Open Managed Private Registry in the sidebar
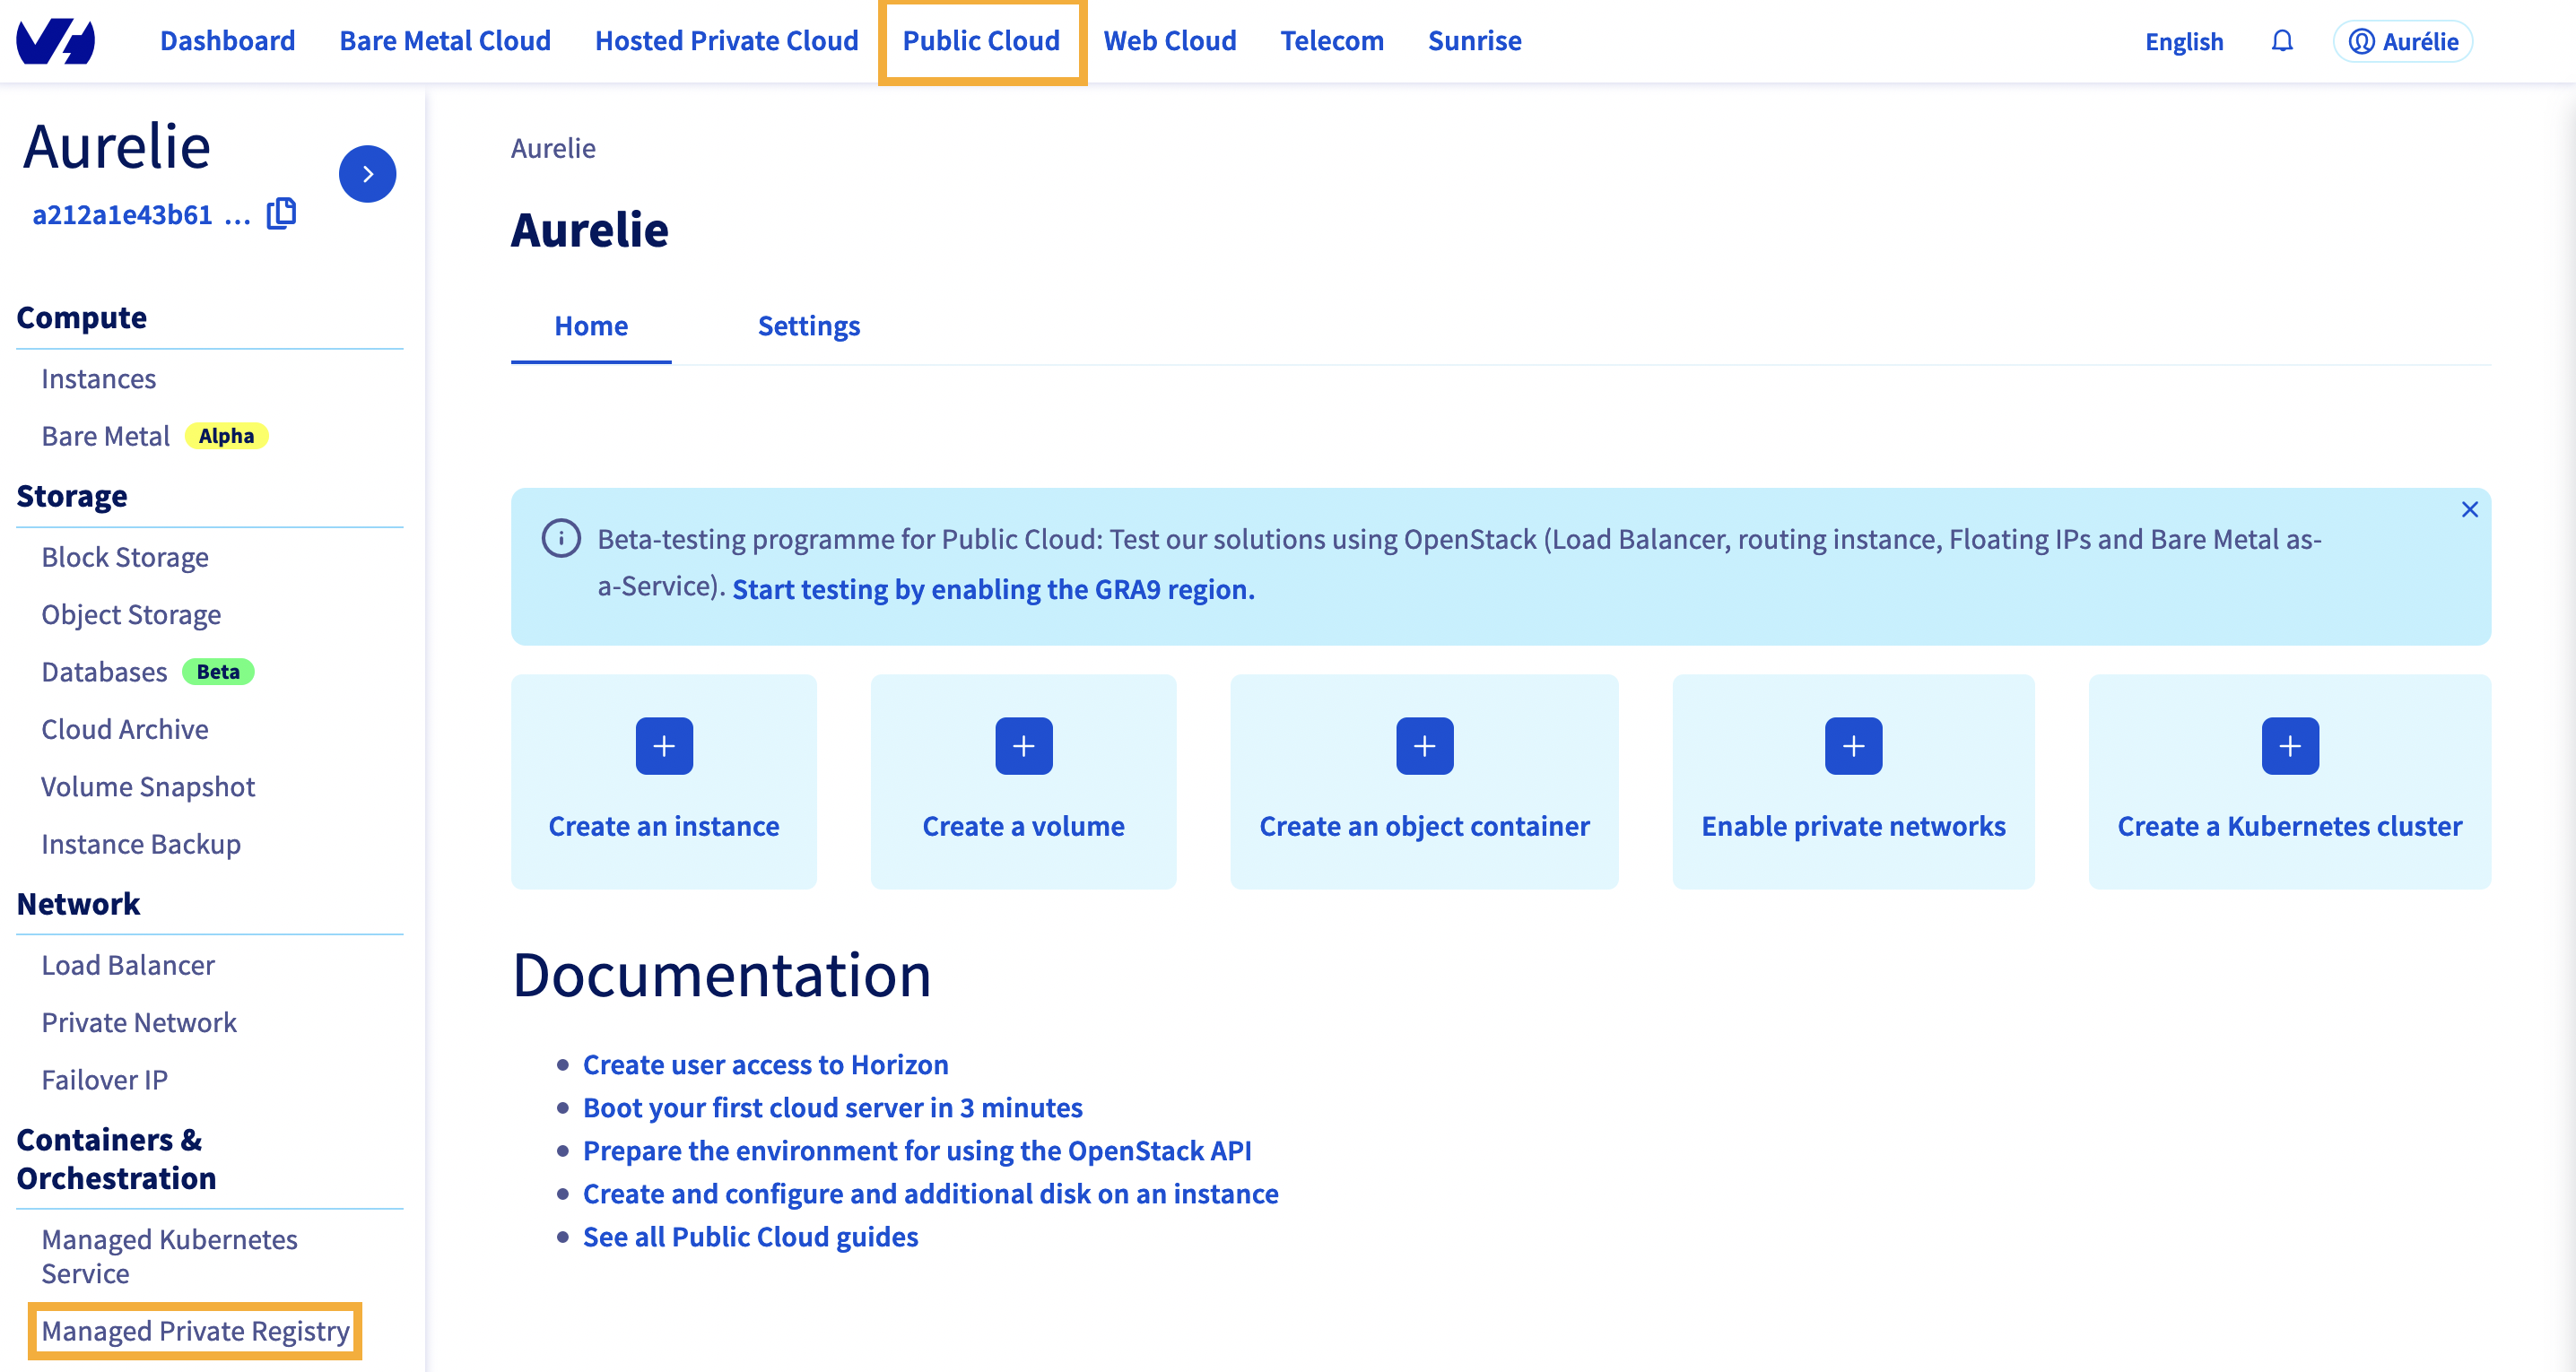Viewport: 2576px width, 1372px height. (x=196, y=1331)
